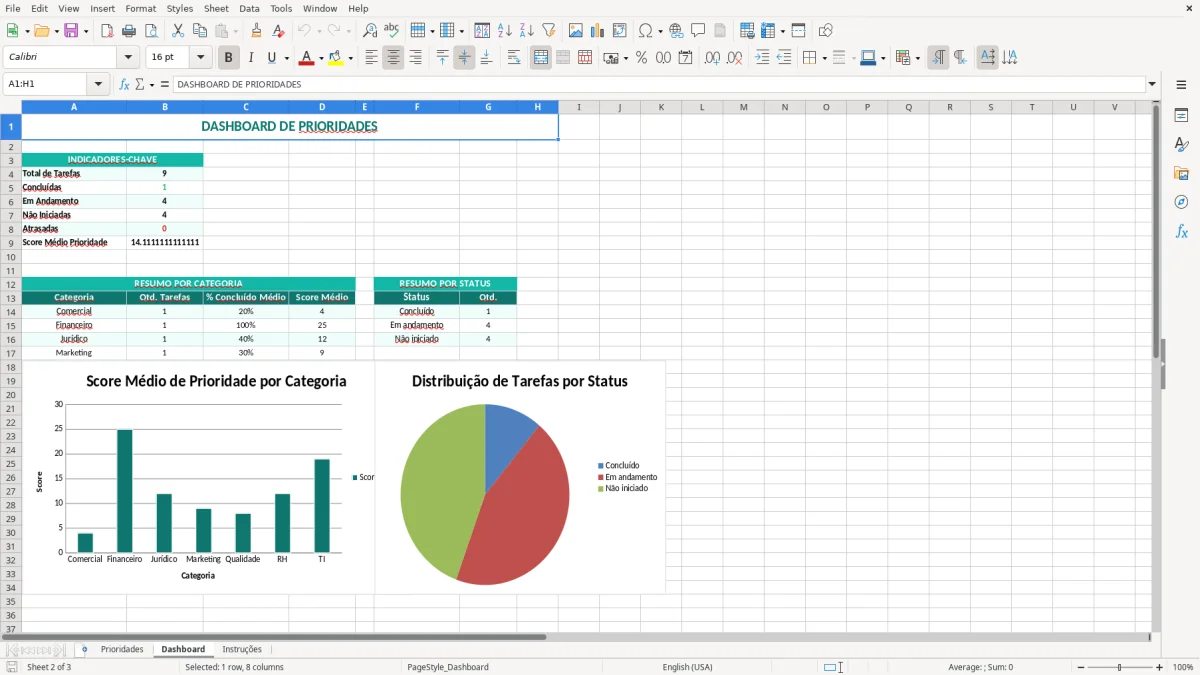The image size is (1200, 675).
Task: Open the Sheet menu
Action: coord(216,8)
